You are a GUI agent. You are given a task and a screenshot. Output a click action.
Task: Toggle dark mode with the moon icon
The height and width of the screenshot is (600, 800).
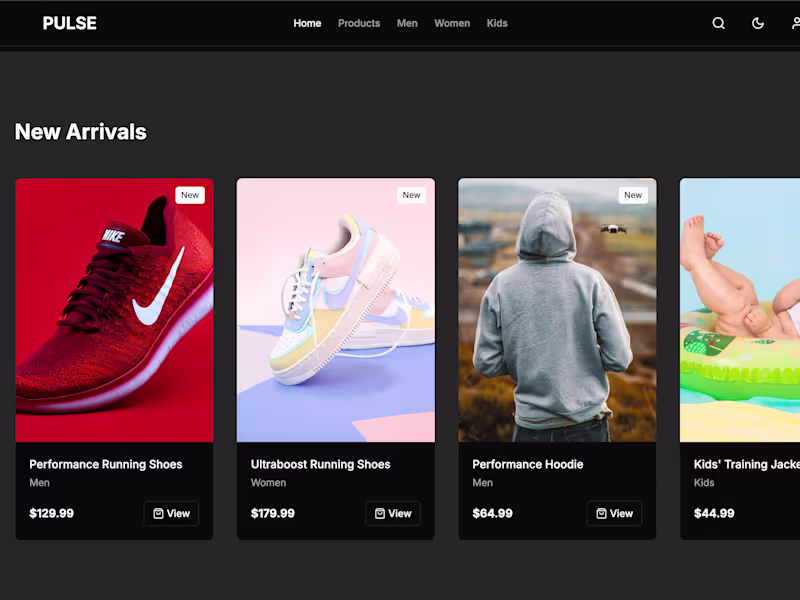[x=757, y=23]
